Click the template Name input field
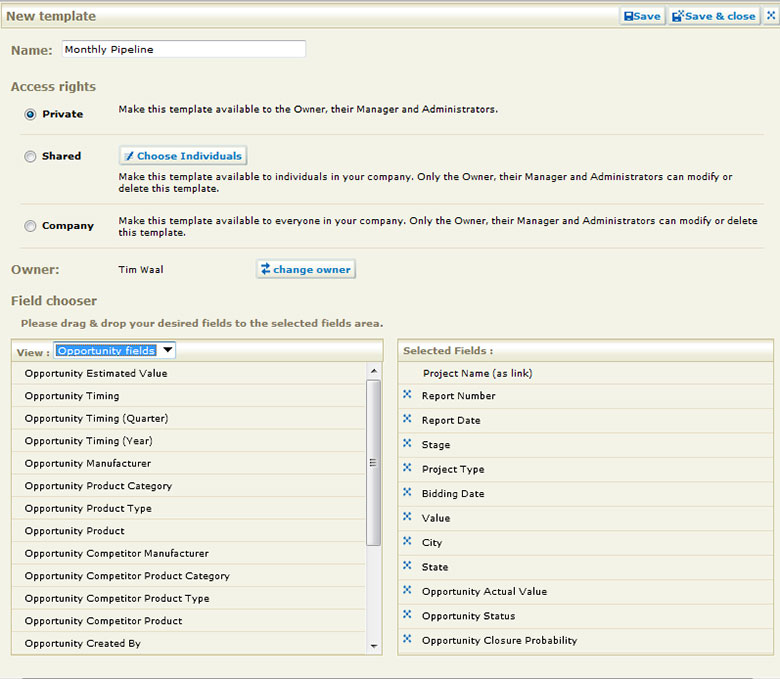780x679 pixels. 184,49
